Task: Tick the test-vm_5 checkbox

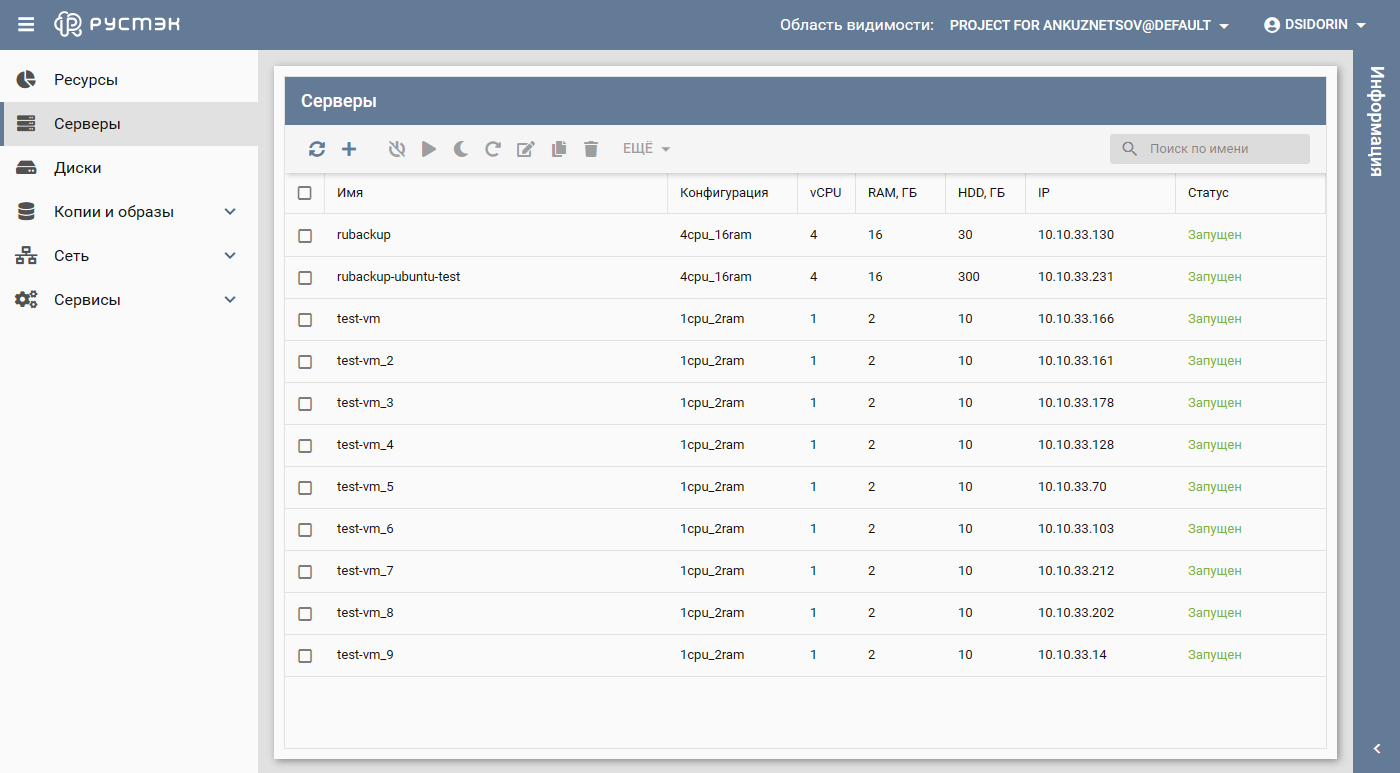Action: [x=305, y=488]
